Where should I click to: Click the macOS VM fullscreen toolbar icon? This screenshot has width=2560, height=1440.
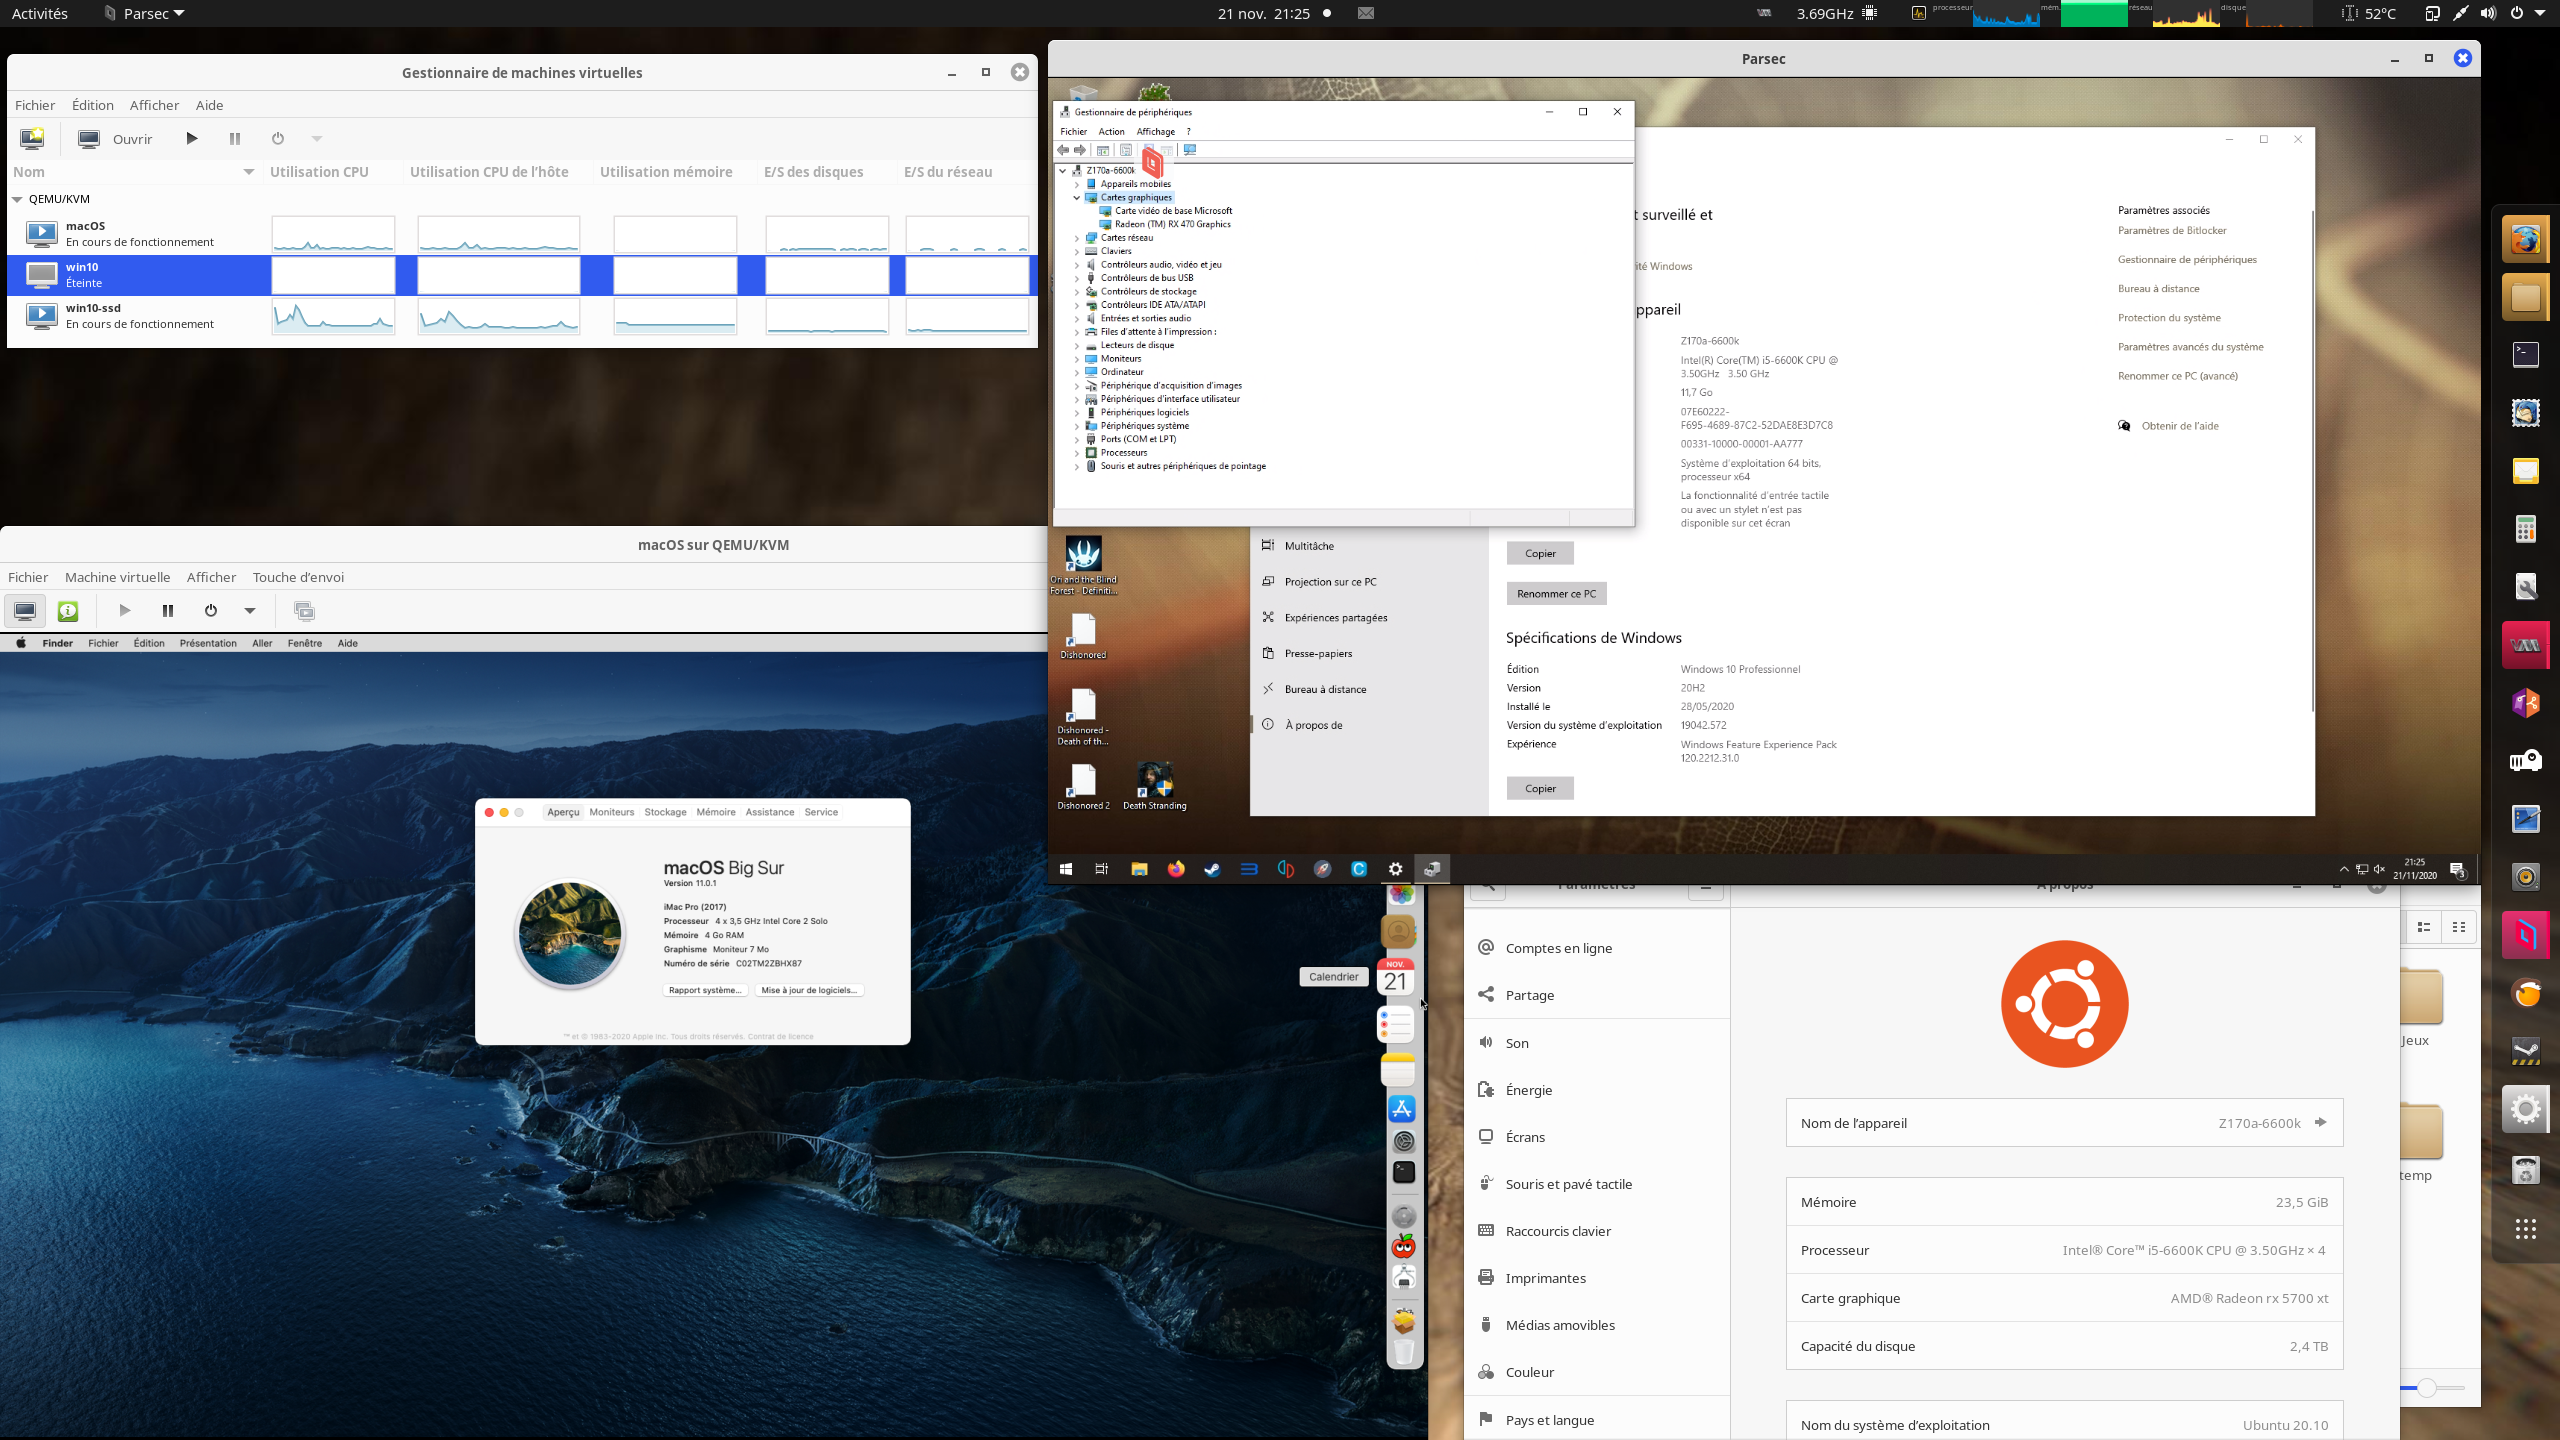click(304, 611)
